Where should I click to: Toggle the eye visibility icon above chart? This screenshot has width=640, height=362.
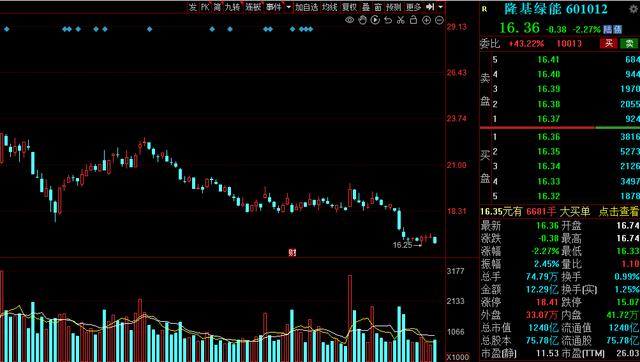click(x=349, y=20)
